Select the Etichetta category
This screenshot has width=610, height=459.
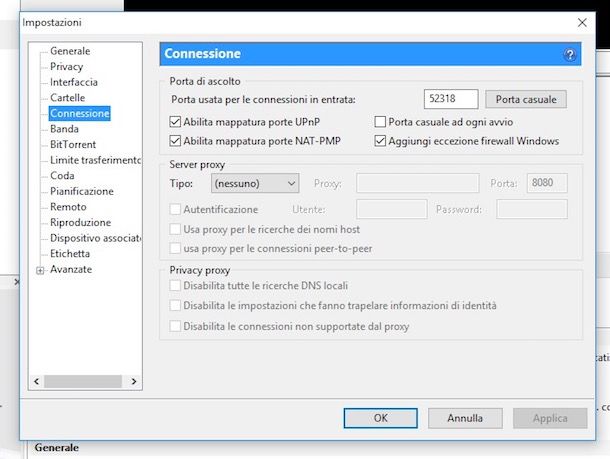70,253
